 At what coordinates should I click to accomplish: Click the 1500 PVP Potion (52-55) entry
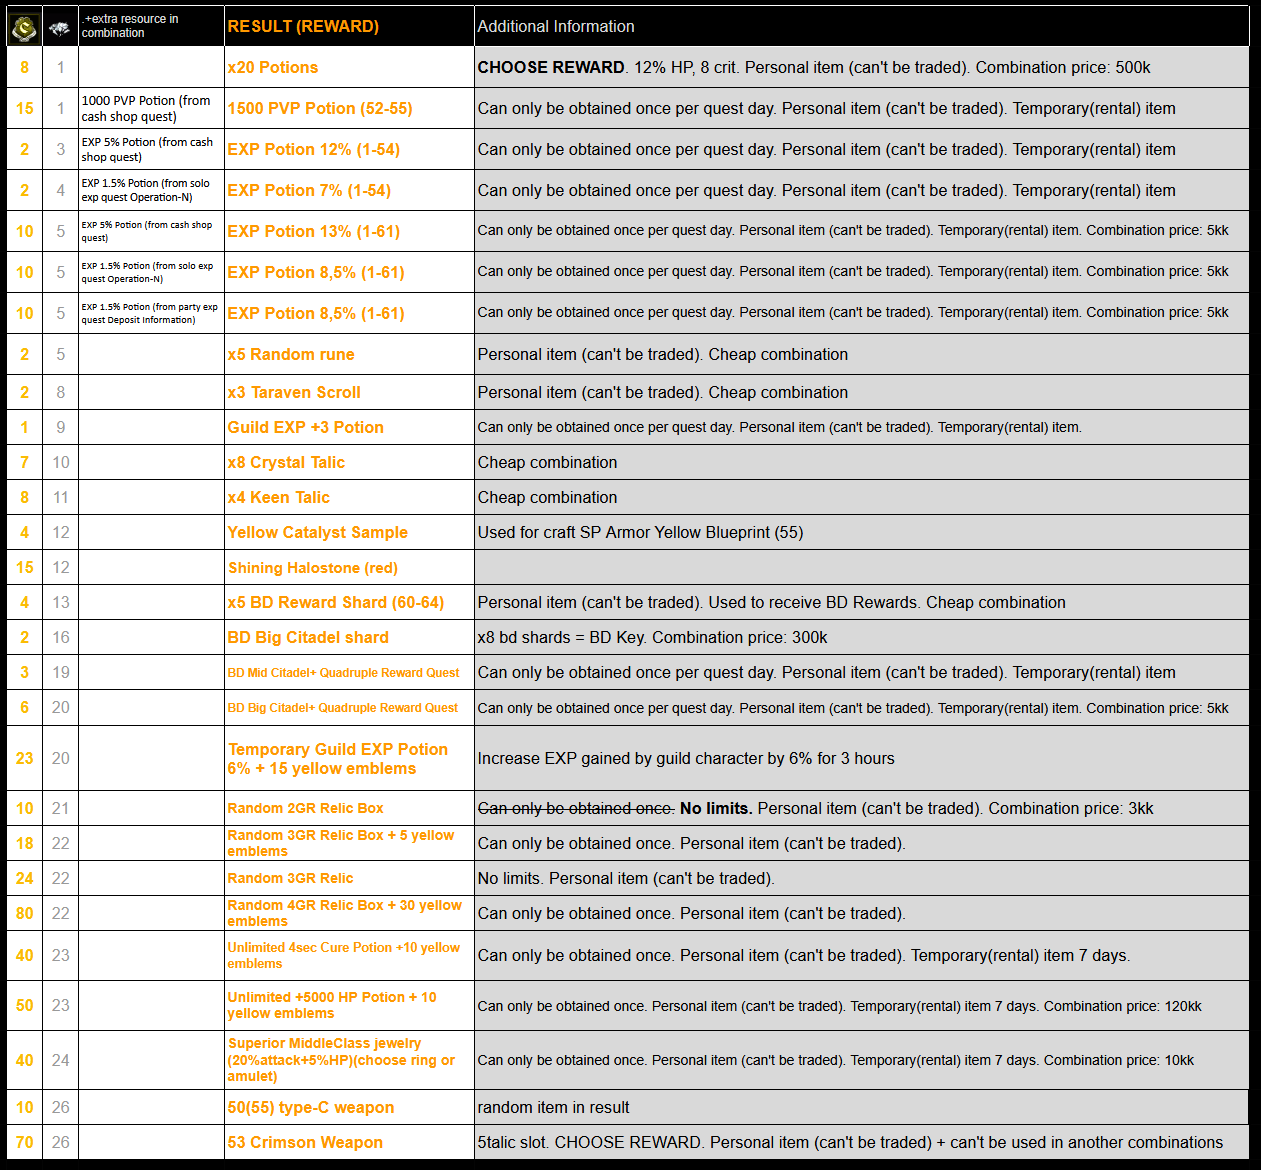pos(320,108)
